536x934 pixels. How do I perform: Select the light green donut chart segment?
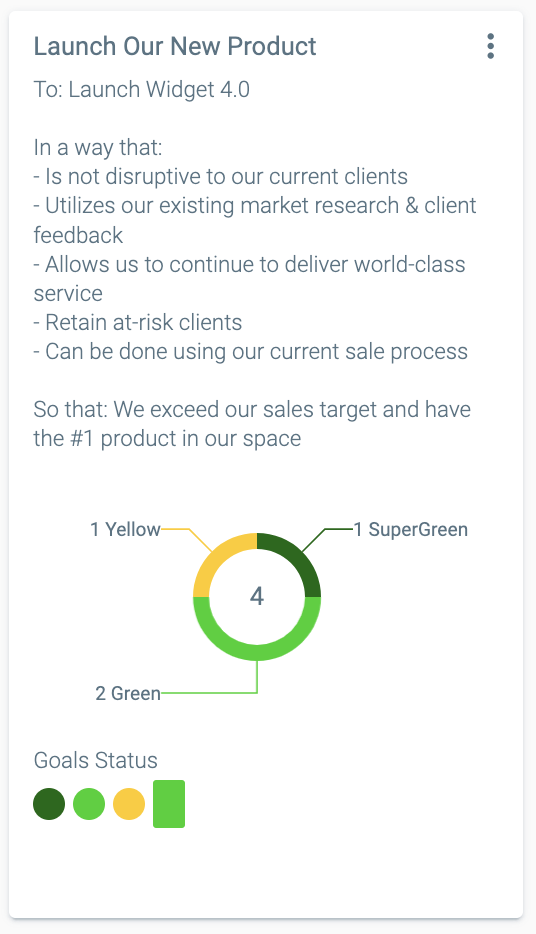point(257,652)
